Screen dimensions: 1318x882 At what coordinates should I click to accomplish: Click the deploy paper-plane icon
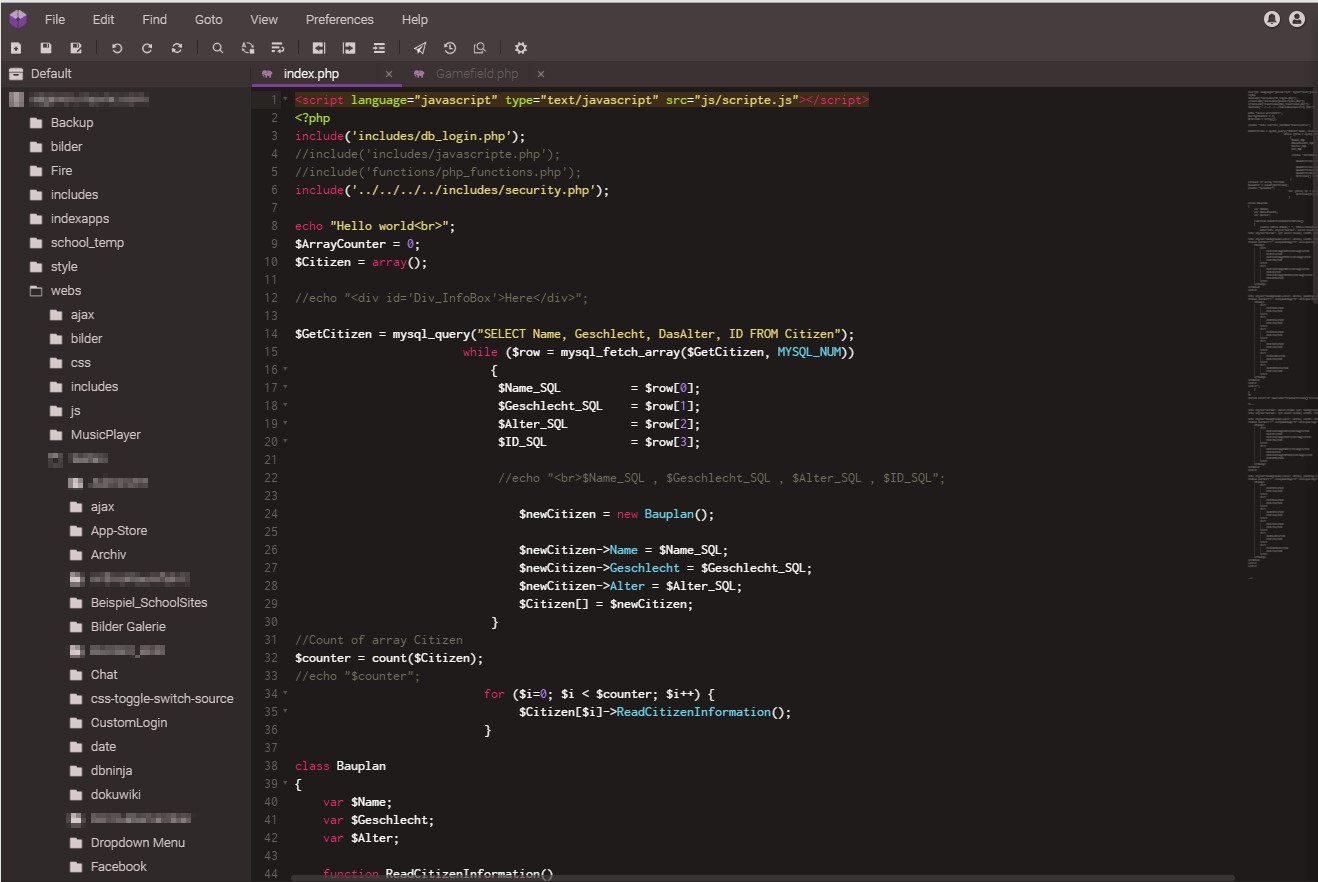point(419,47)
